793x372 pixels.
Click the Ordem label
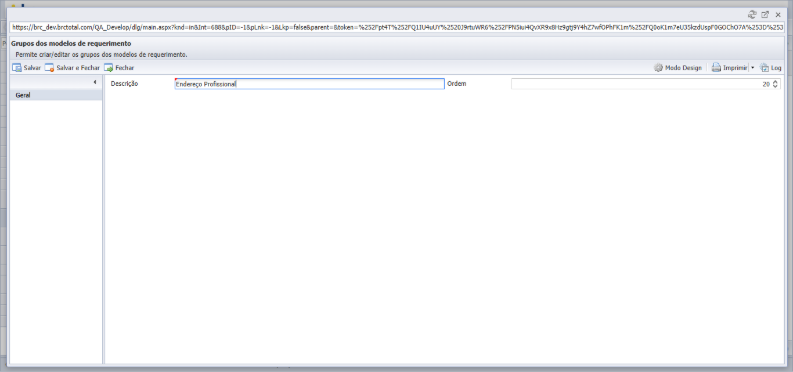point(457,84)
